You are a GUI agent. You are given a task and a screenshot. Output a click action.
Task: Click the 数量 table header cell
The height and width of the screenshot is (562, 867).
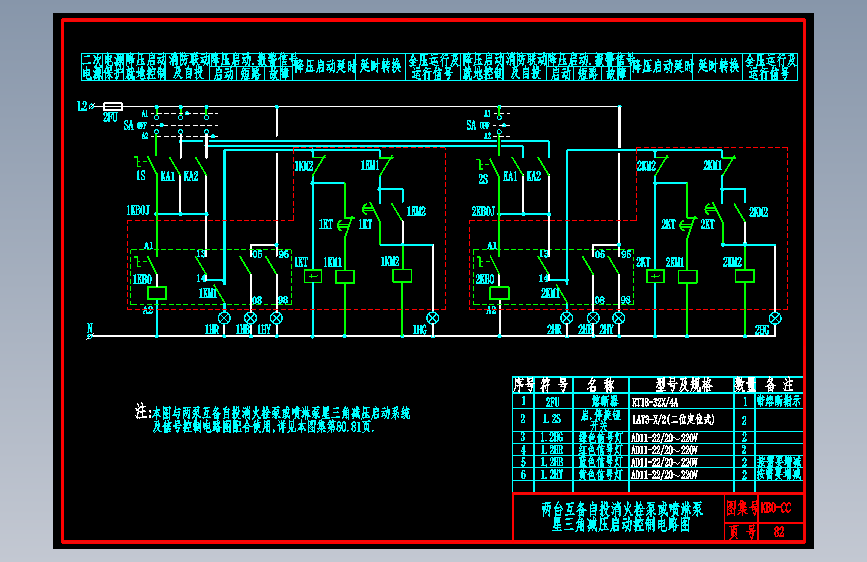click(744, 384)
